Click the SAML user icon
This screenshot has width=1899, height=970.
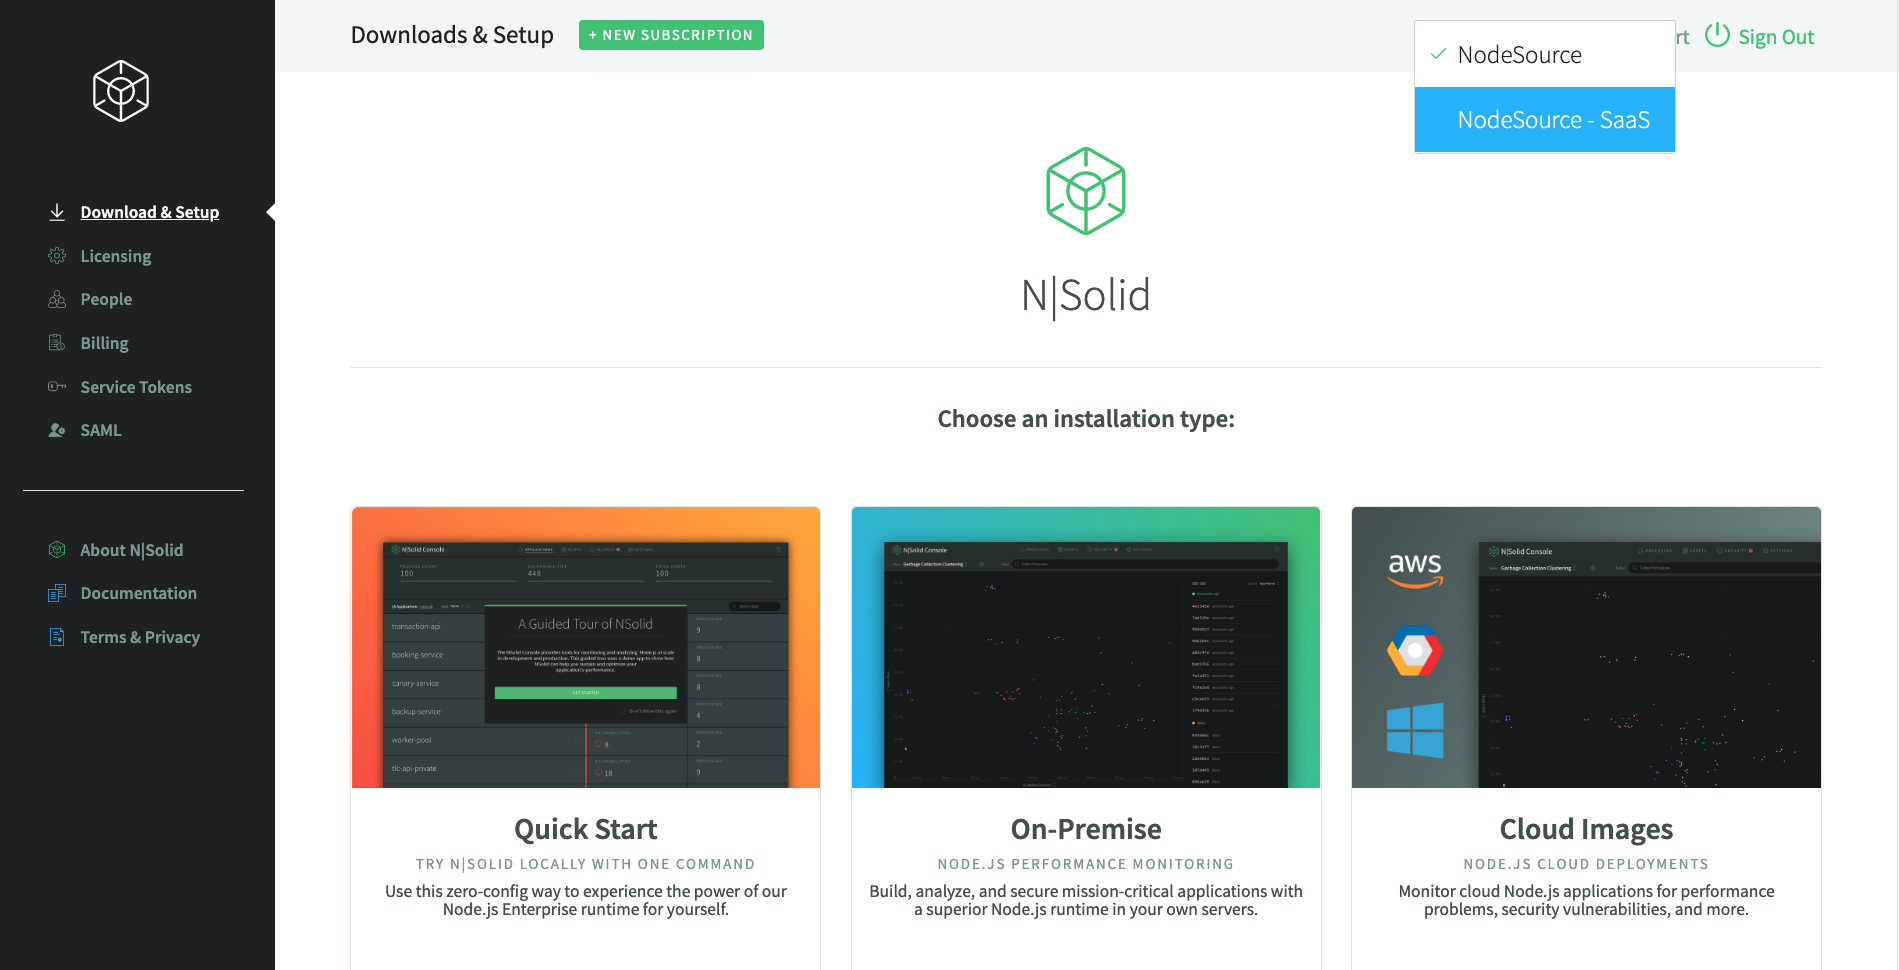(57, 430)
